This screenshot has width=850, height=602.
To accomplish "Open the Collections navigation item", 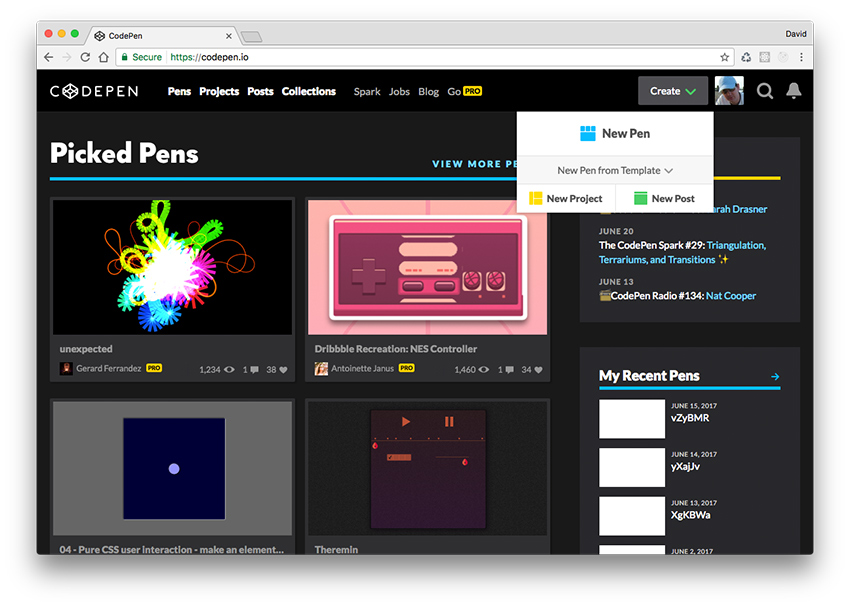I will pyautogui.click(x=308, y=91).
